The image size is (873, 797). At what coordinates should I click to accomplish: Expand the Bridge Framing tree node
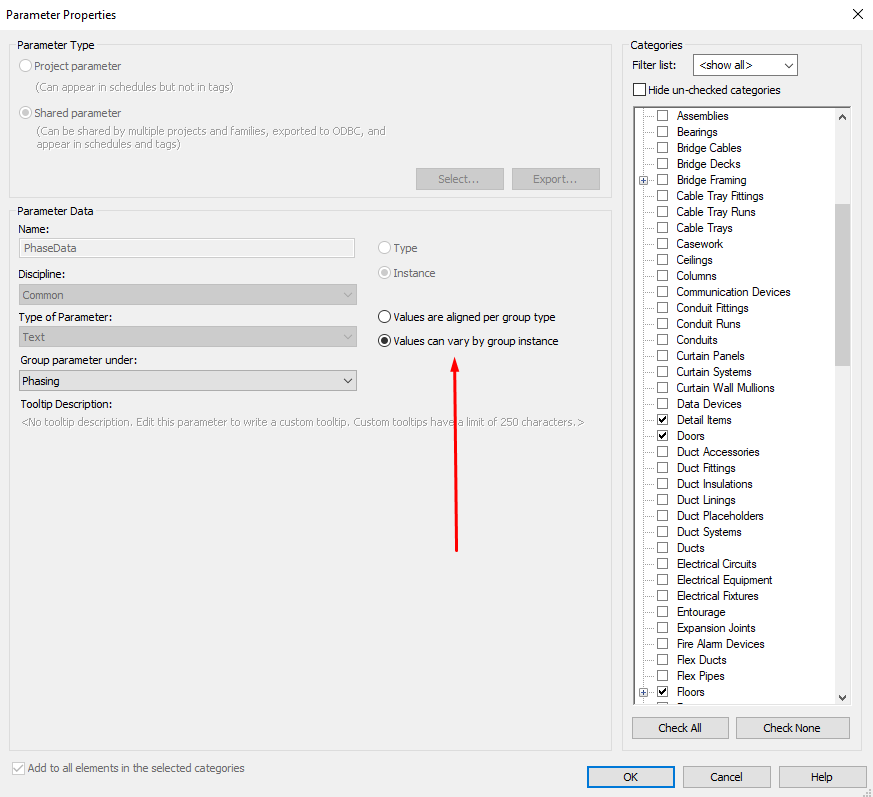click(x=644, y=179)
